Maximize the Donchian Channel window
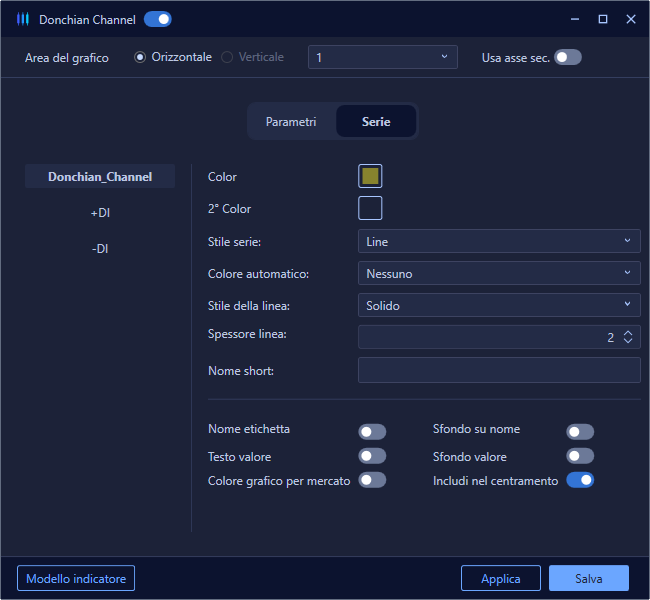Screen dimensions: 650x600 click(603, 19)
